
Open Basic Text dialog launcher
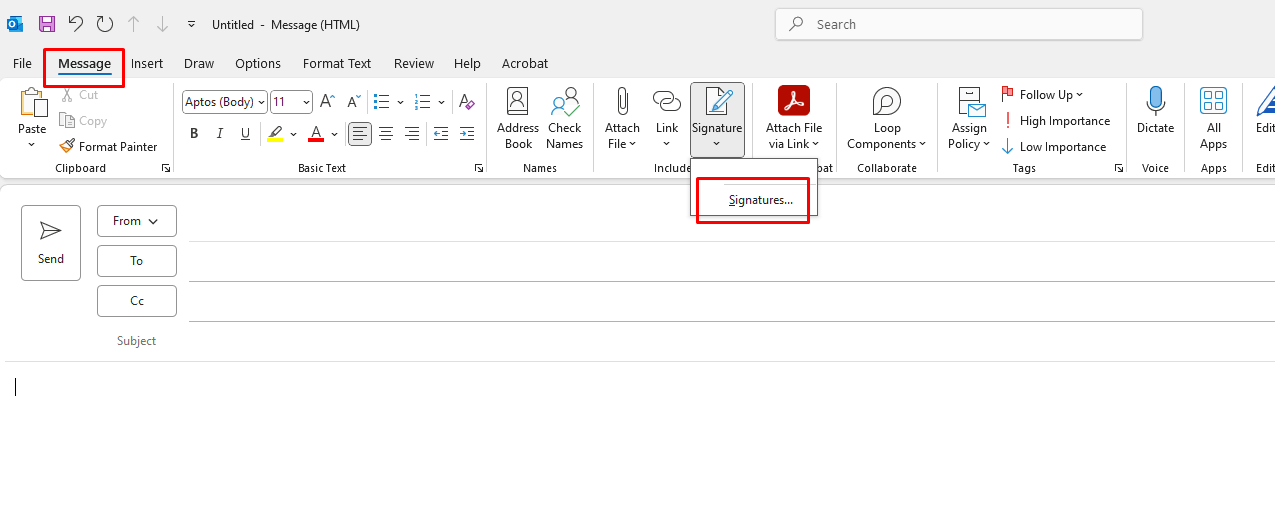coord(479,169)
